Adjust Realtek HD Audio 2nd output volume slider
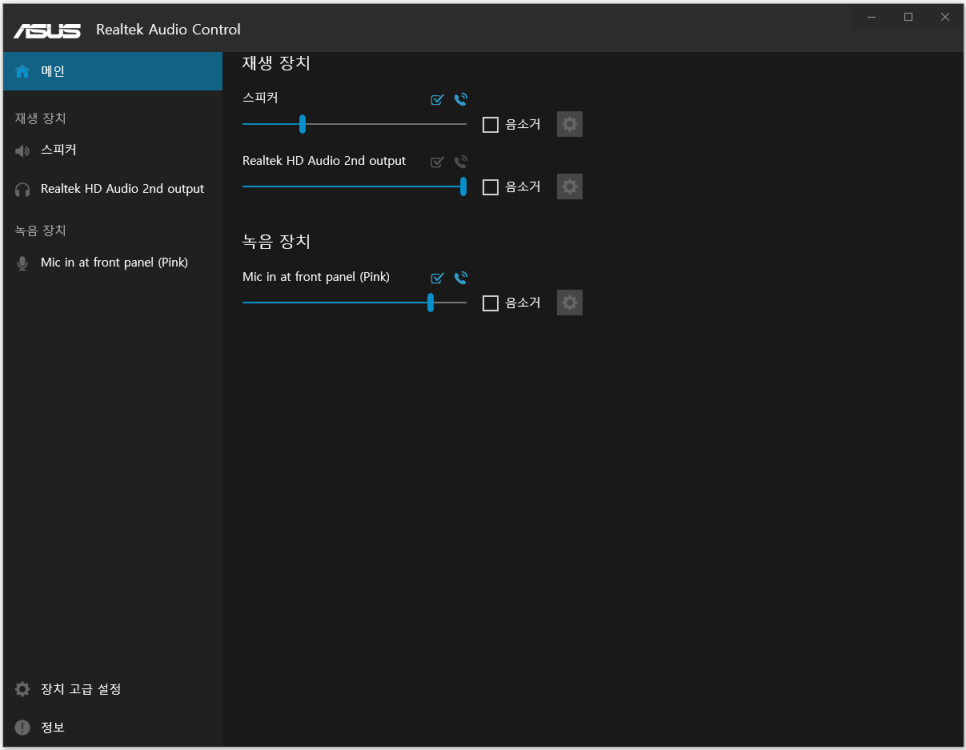 coord(354,186)
